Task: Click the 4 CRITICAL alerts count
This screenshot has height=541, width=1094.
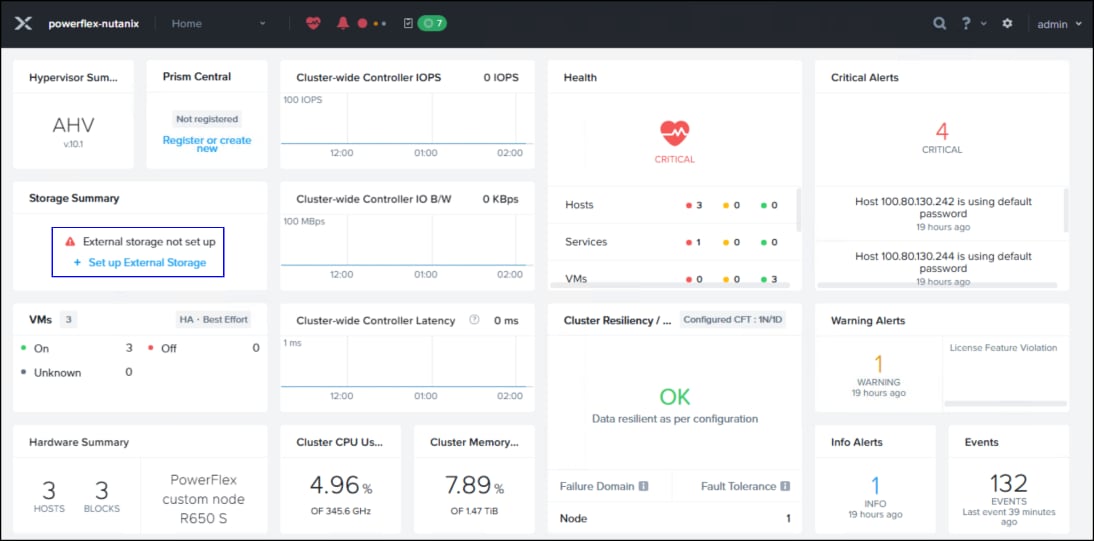Action: coord(942,137)
